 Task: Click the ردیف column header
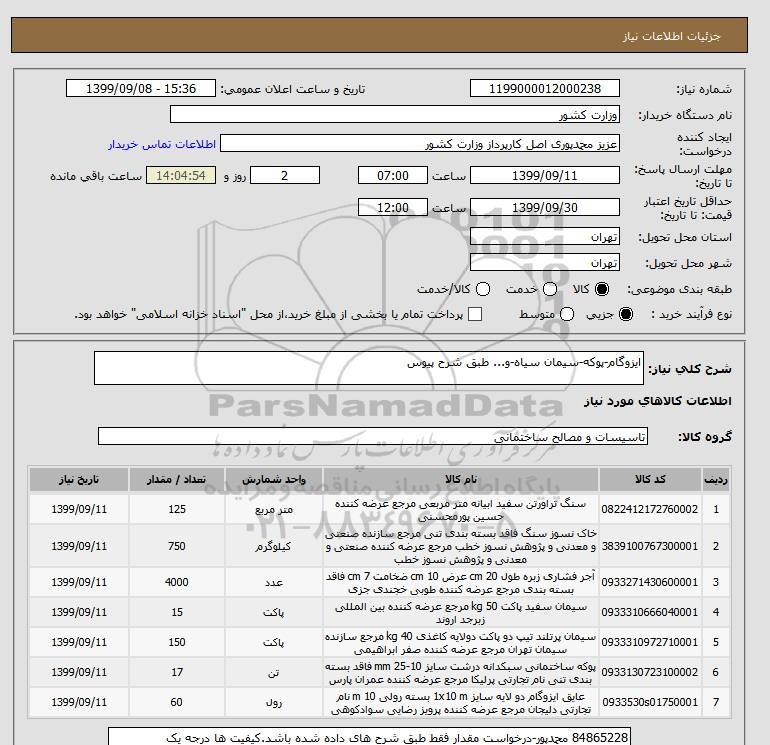click(715, 479)
